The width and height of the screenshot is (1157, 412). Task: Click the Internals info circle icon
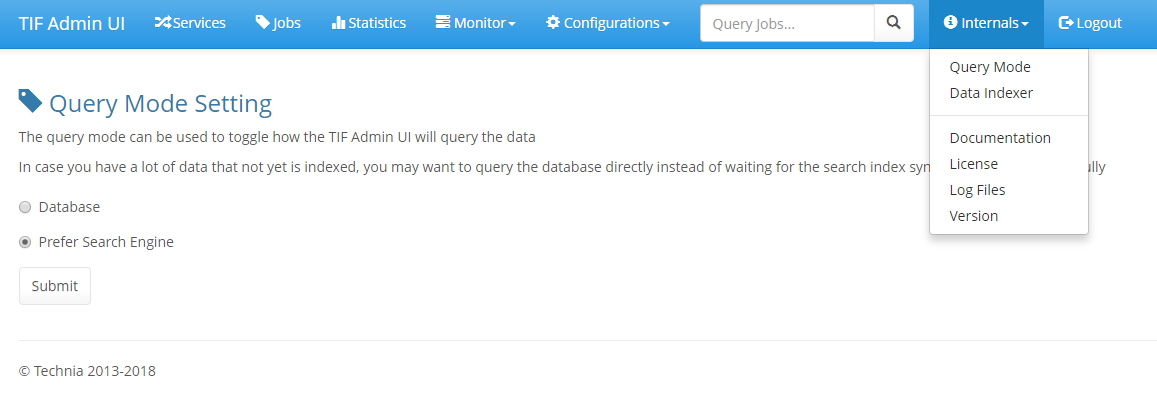click(x=950, y=23)
